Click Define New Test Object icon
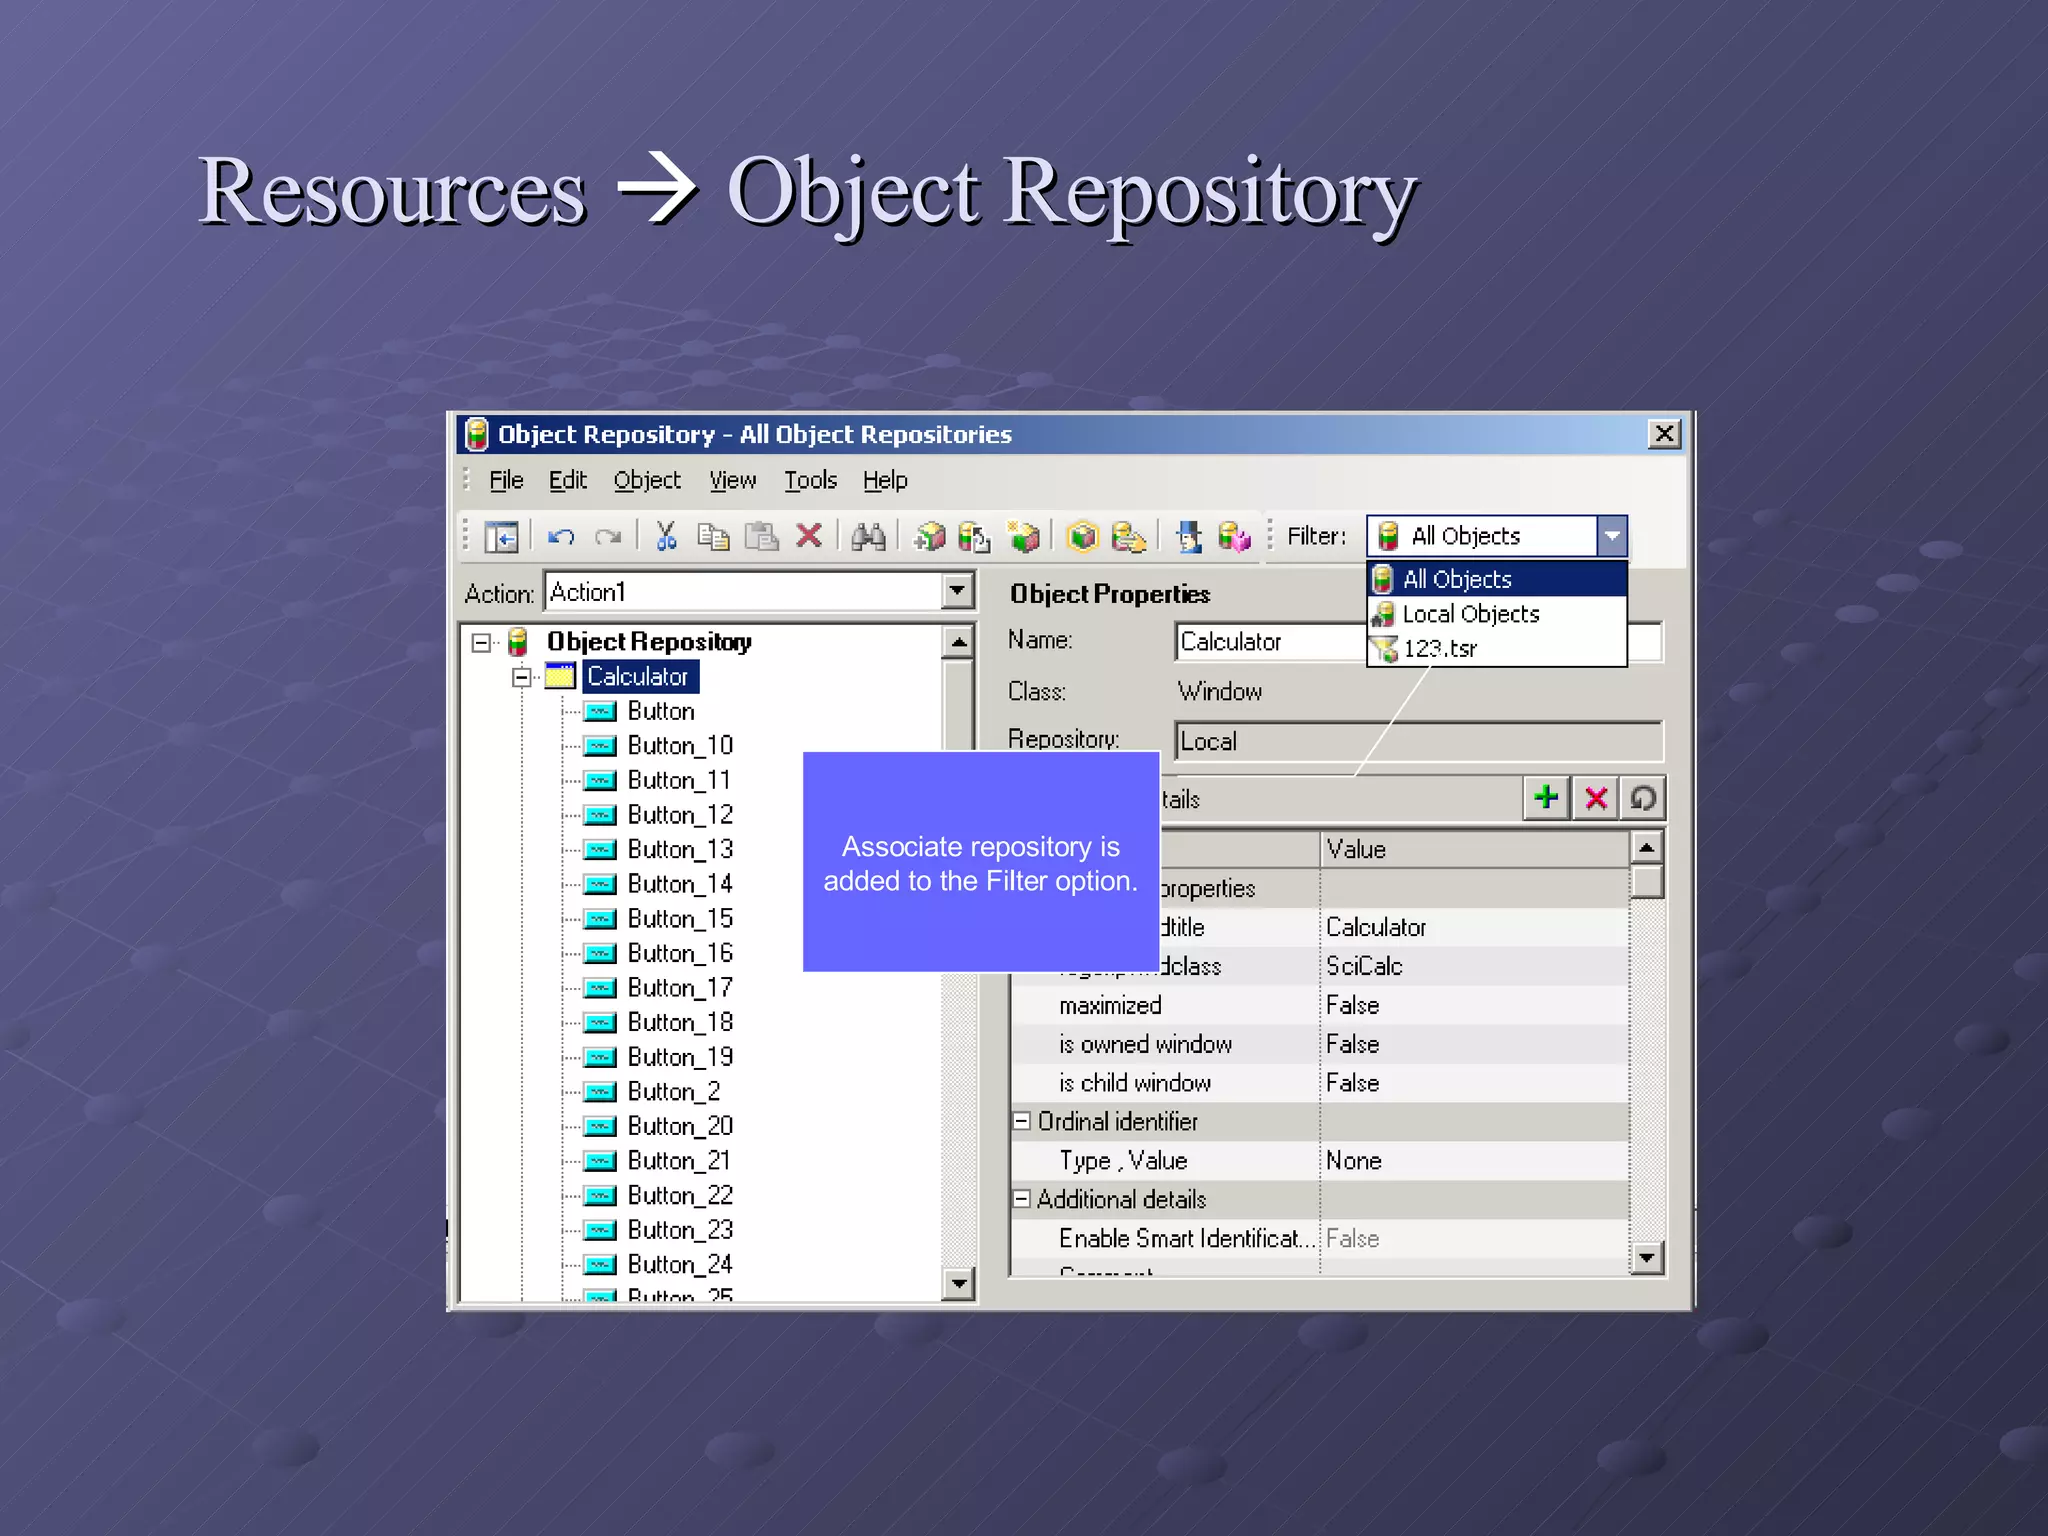The image size is (2048, 1536). (x=1023, y=537)
